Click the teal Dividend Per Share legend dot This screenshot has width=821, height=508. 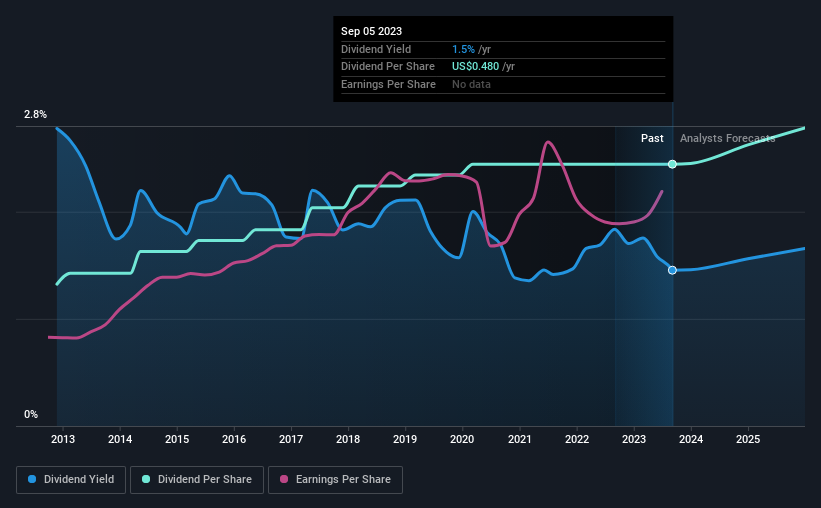[146, 479]
